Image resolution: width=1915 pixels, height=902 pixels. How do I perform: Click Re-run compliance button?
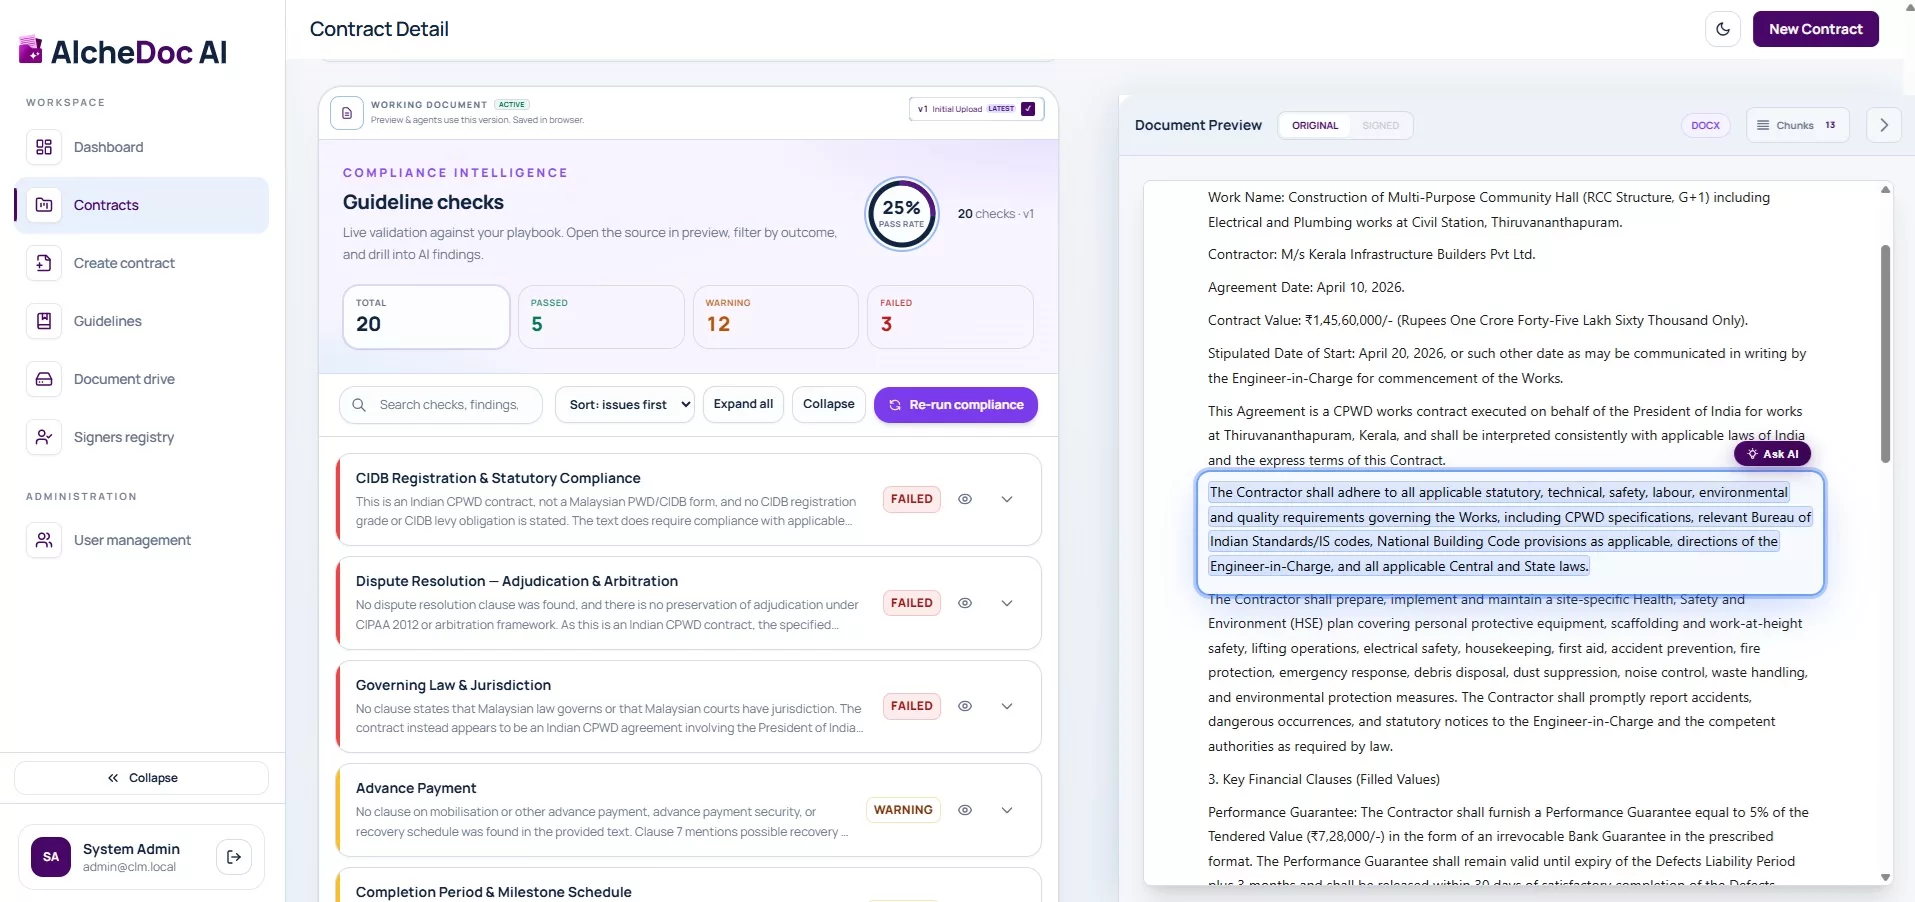956,405
